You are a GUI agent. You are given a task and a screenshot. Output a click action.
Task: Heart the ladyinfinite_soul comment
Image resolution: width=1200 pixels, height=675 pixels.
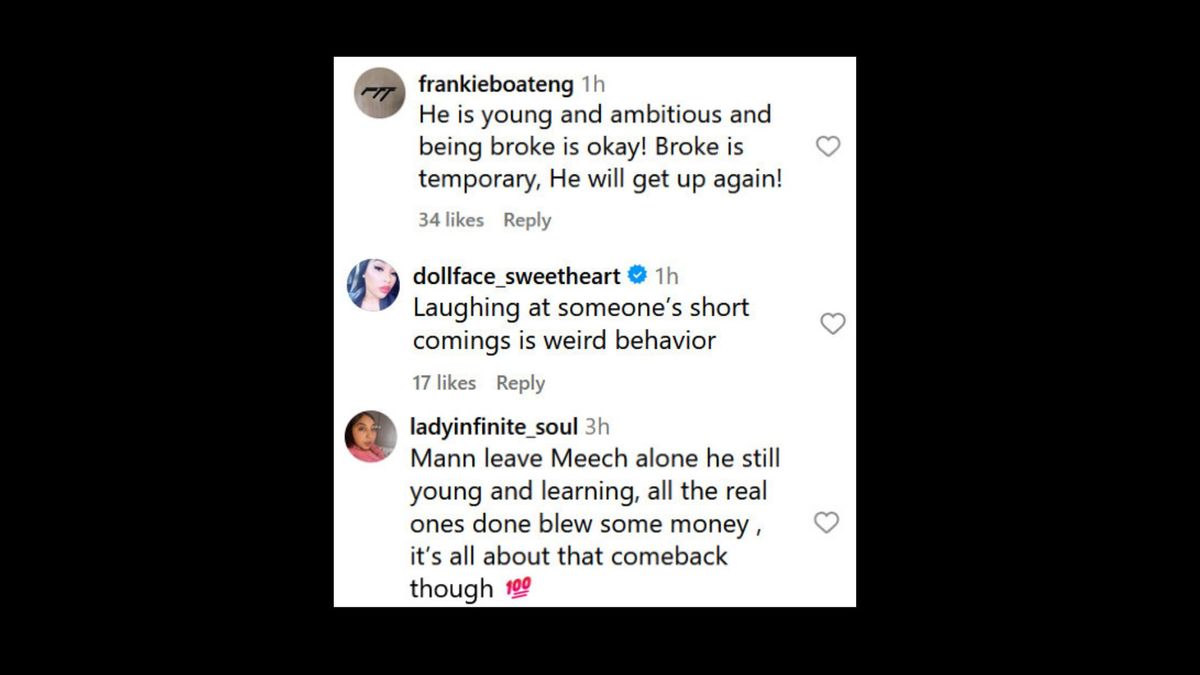pyautogui.click(x=826, y=523)
